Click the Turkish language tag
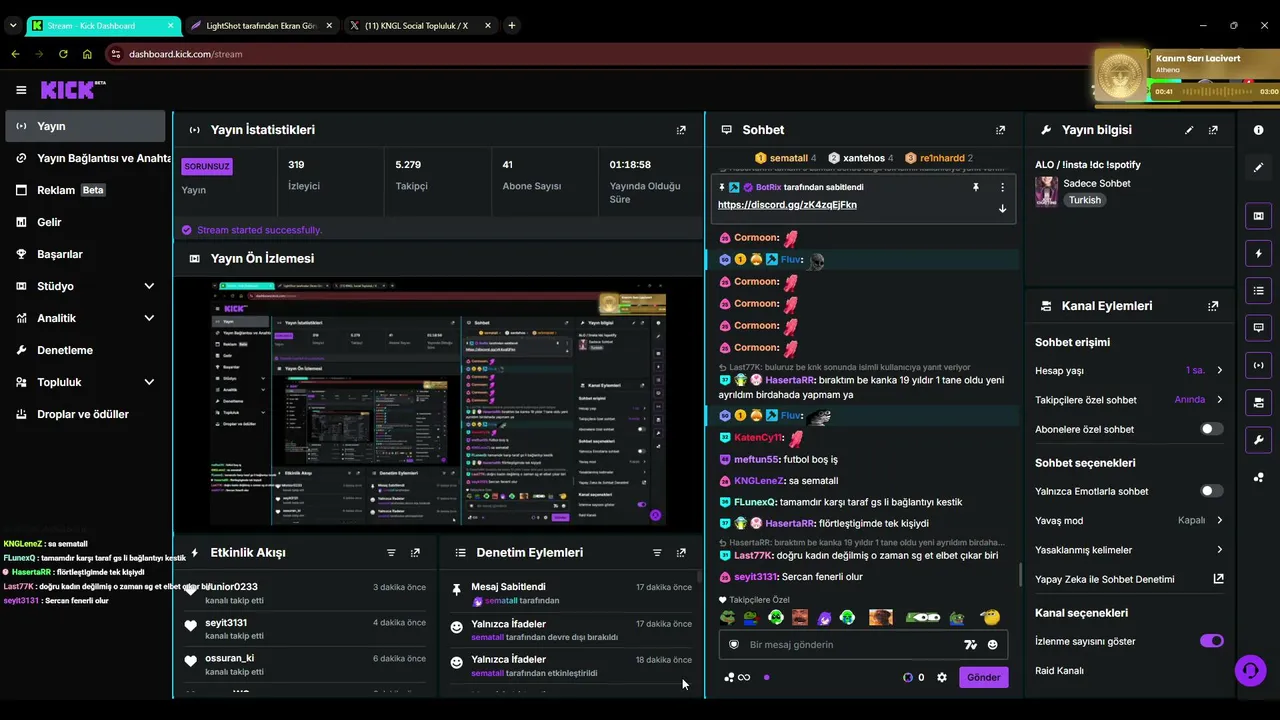1280x720 pixels. 1084,200
